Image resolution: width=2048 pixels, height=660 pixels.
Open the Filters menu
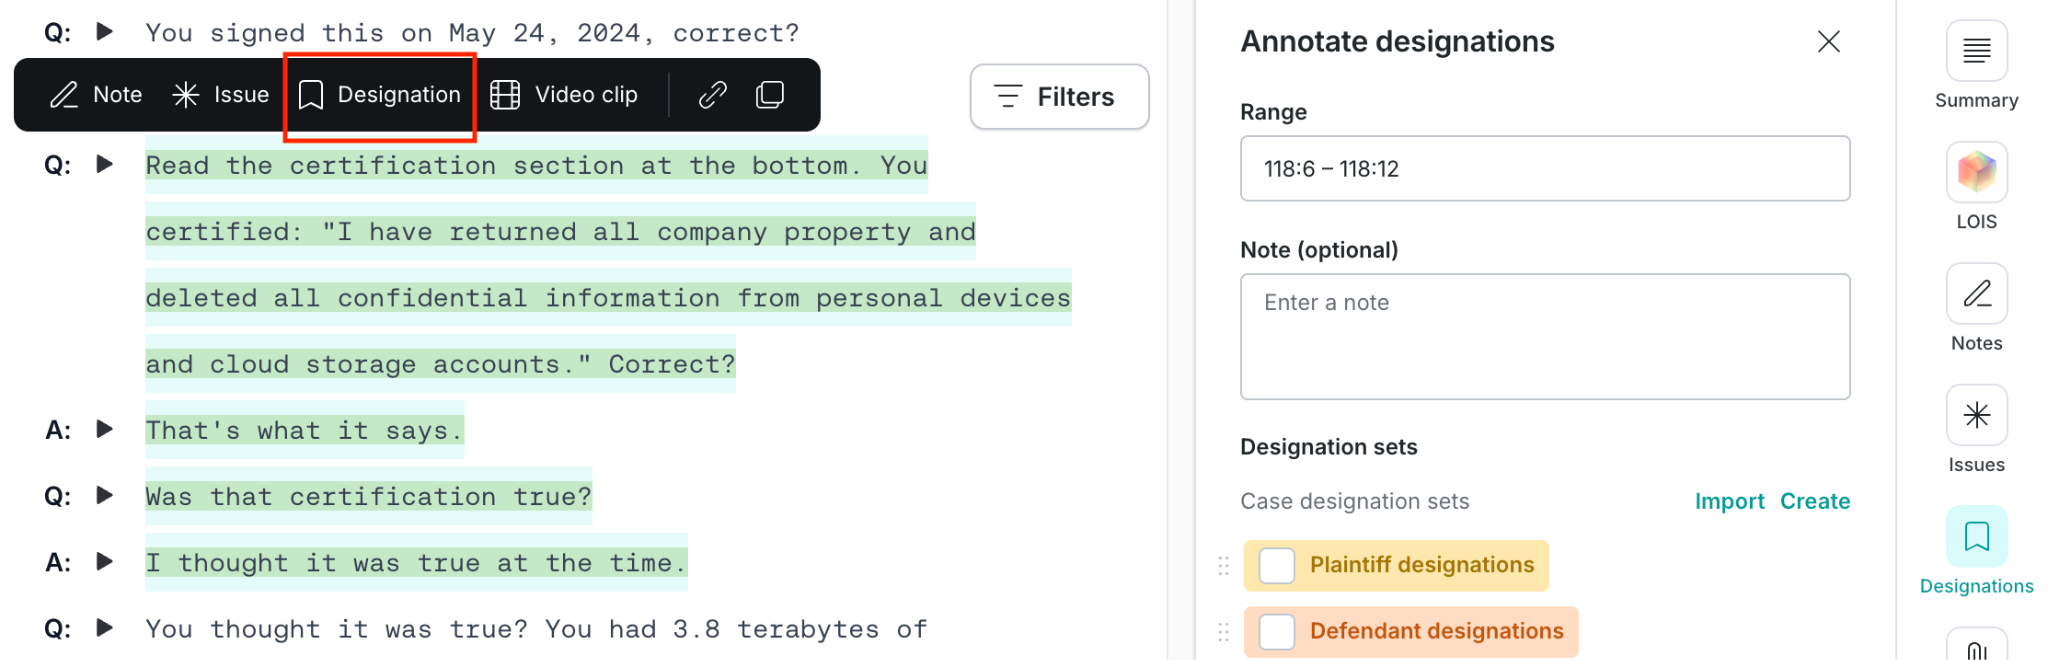click(x=1059, y=97)
